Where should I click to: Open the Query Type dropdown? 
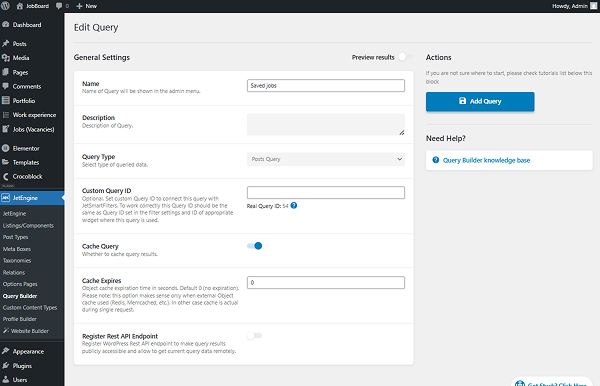(326, 159)
